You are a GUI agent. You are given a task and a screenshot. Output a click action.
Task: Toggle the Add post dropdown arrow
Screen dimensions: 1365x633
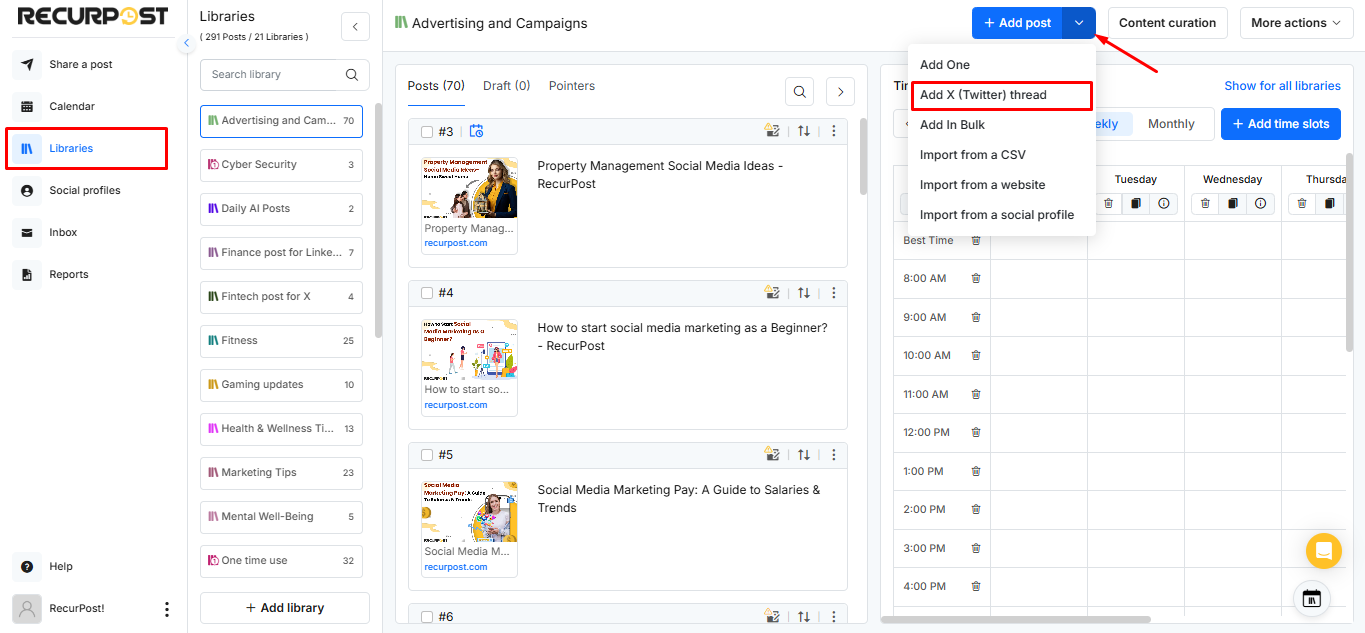[1079, 23]
